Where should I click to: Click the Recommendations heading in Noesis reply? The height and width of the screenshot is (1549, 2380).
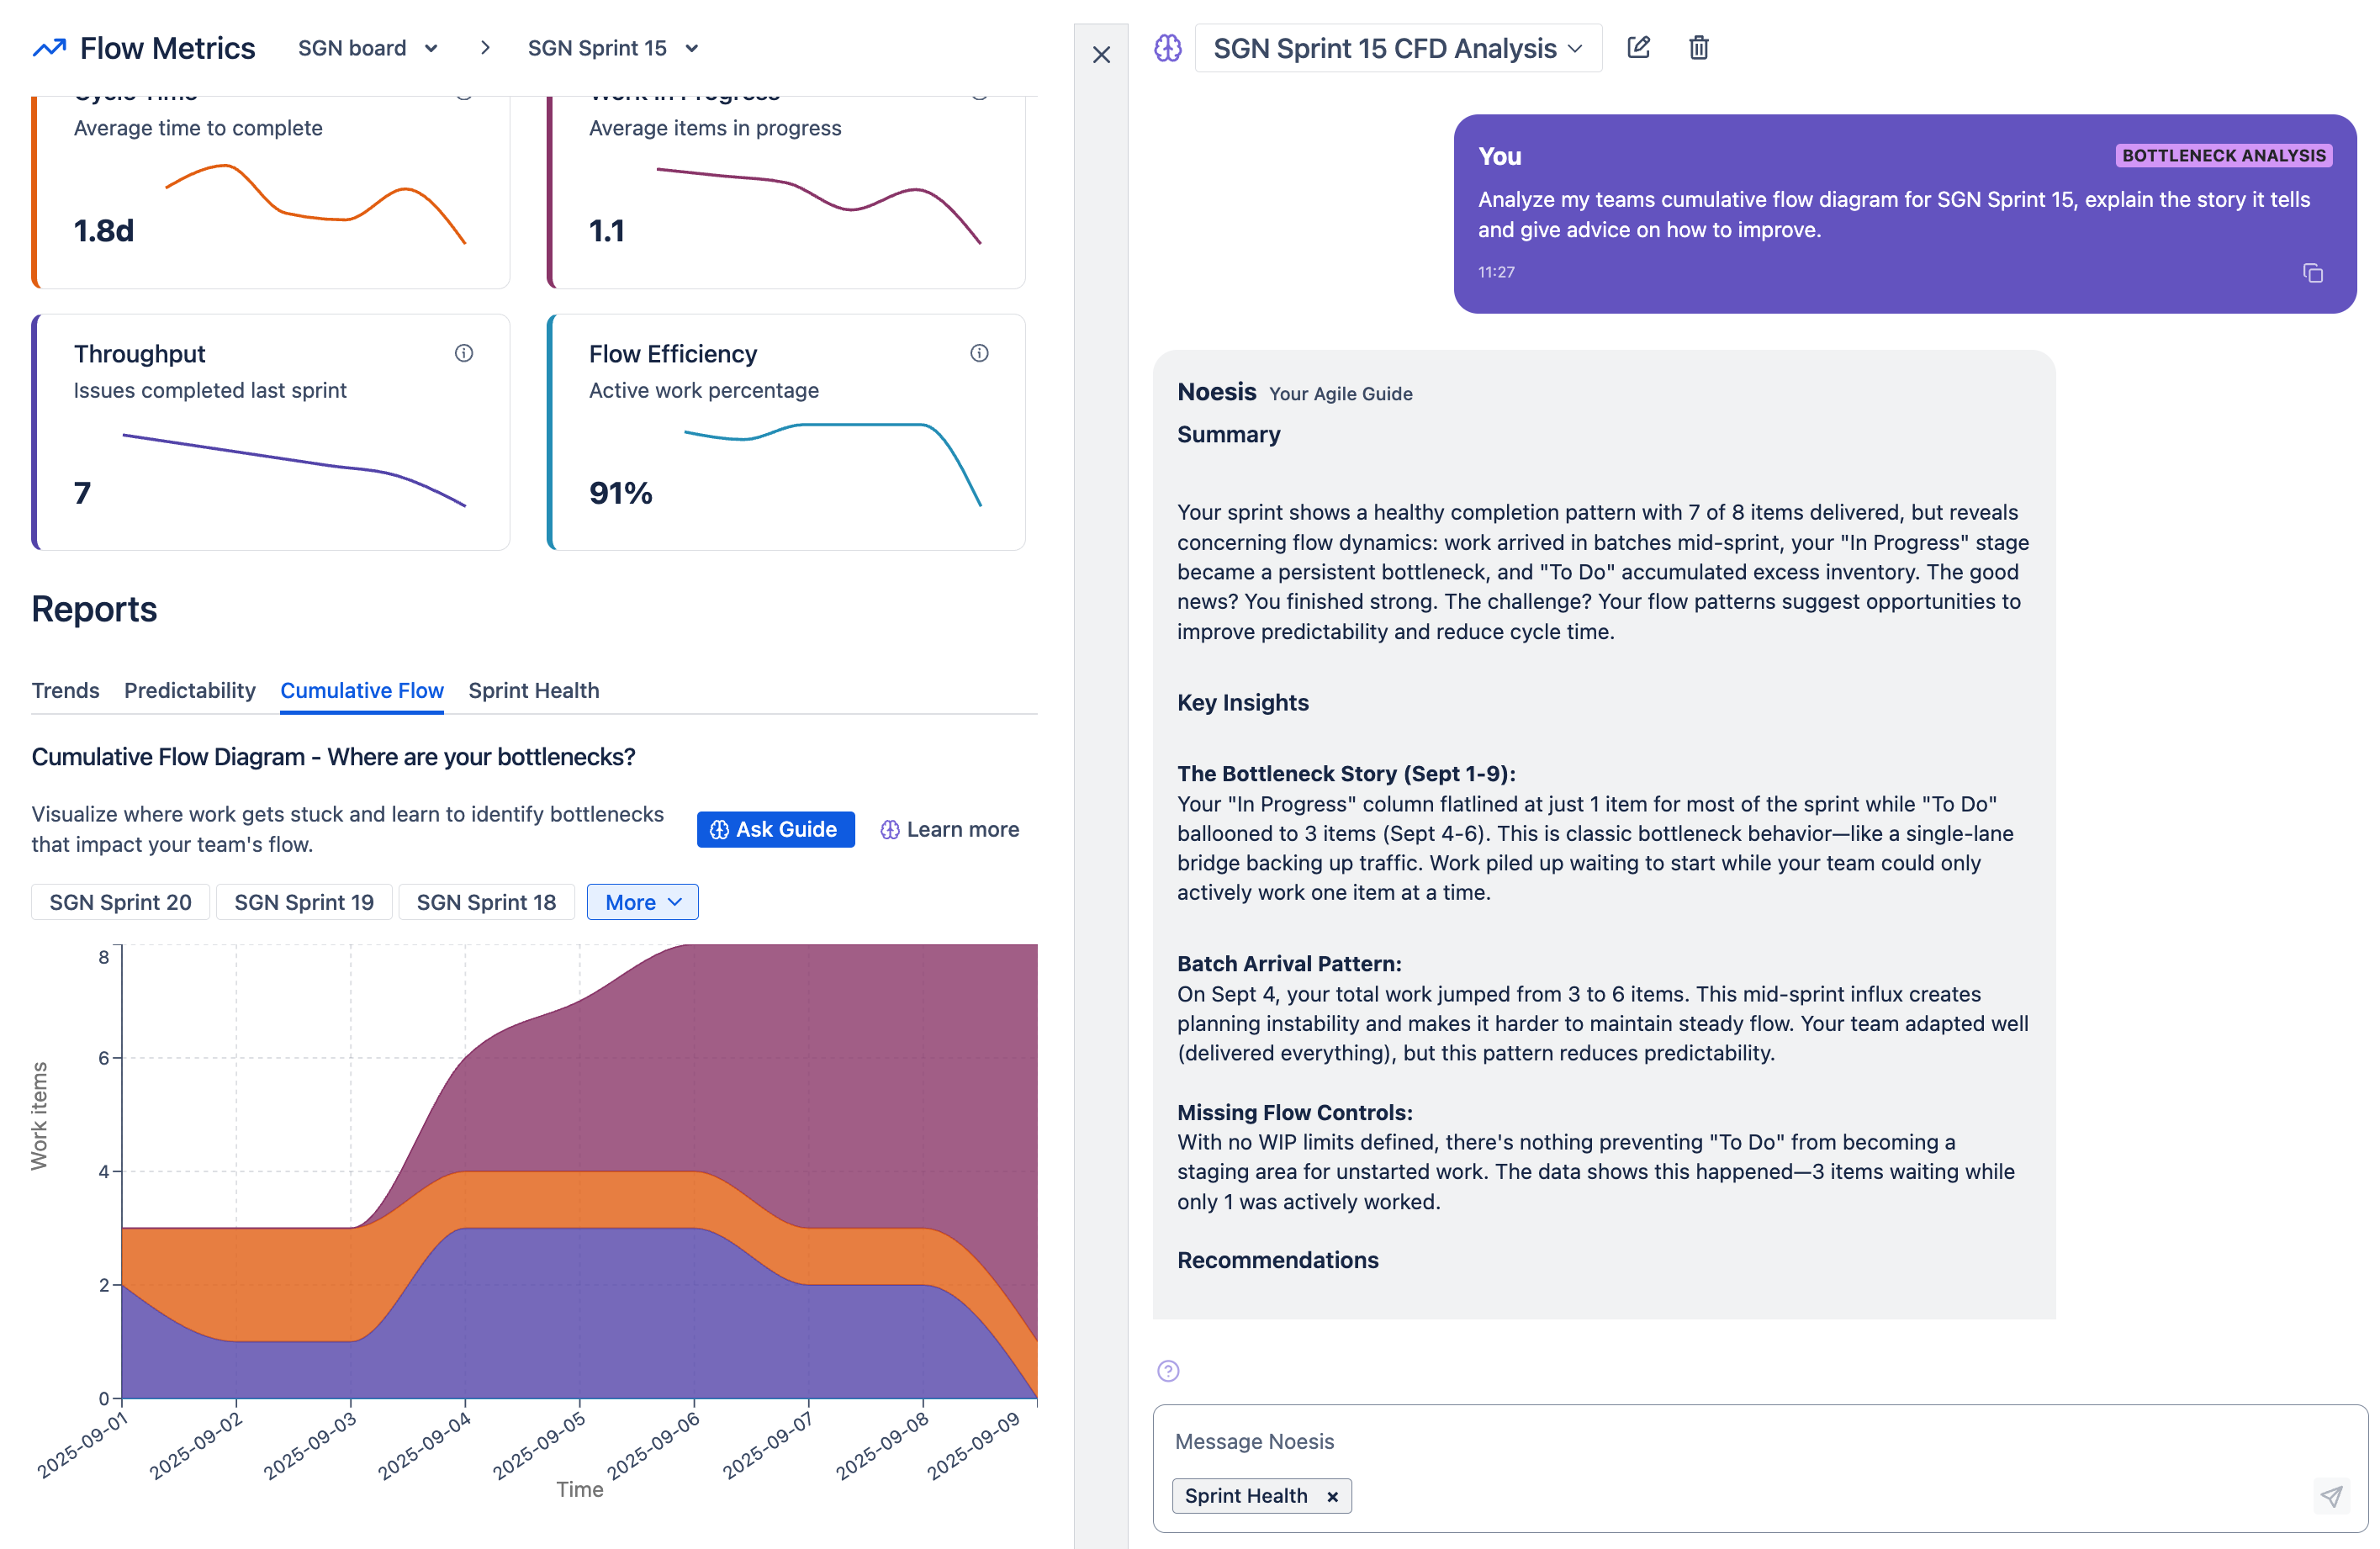[1277, 1260]
